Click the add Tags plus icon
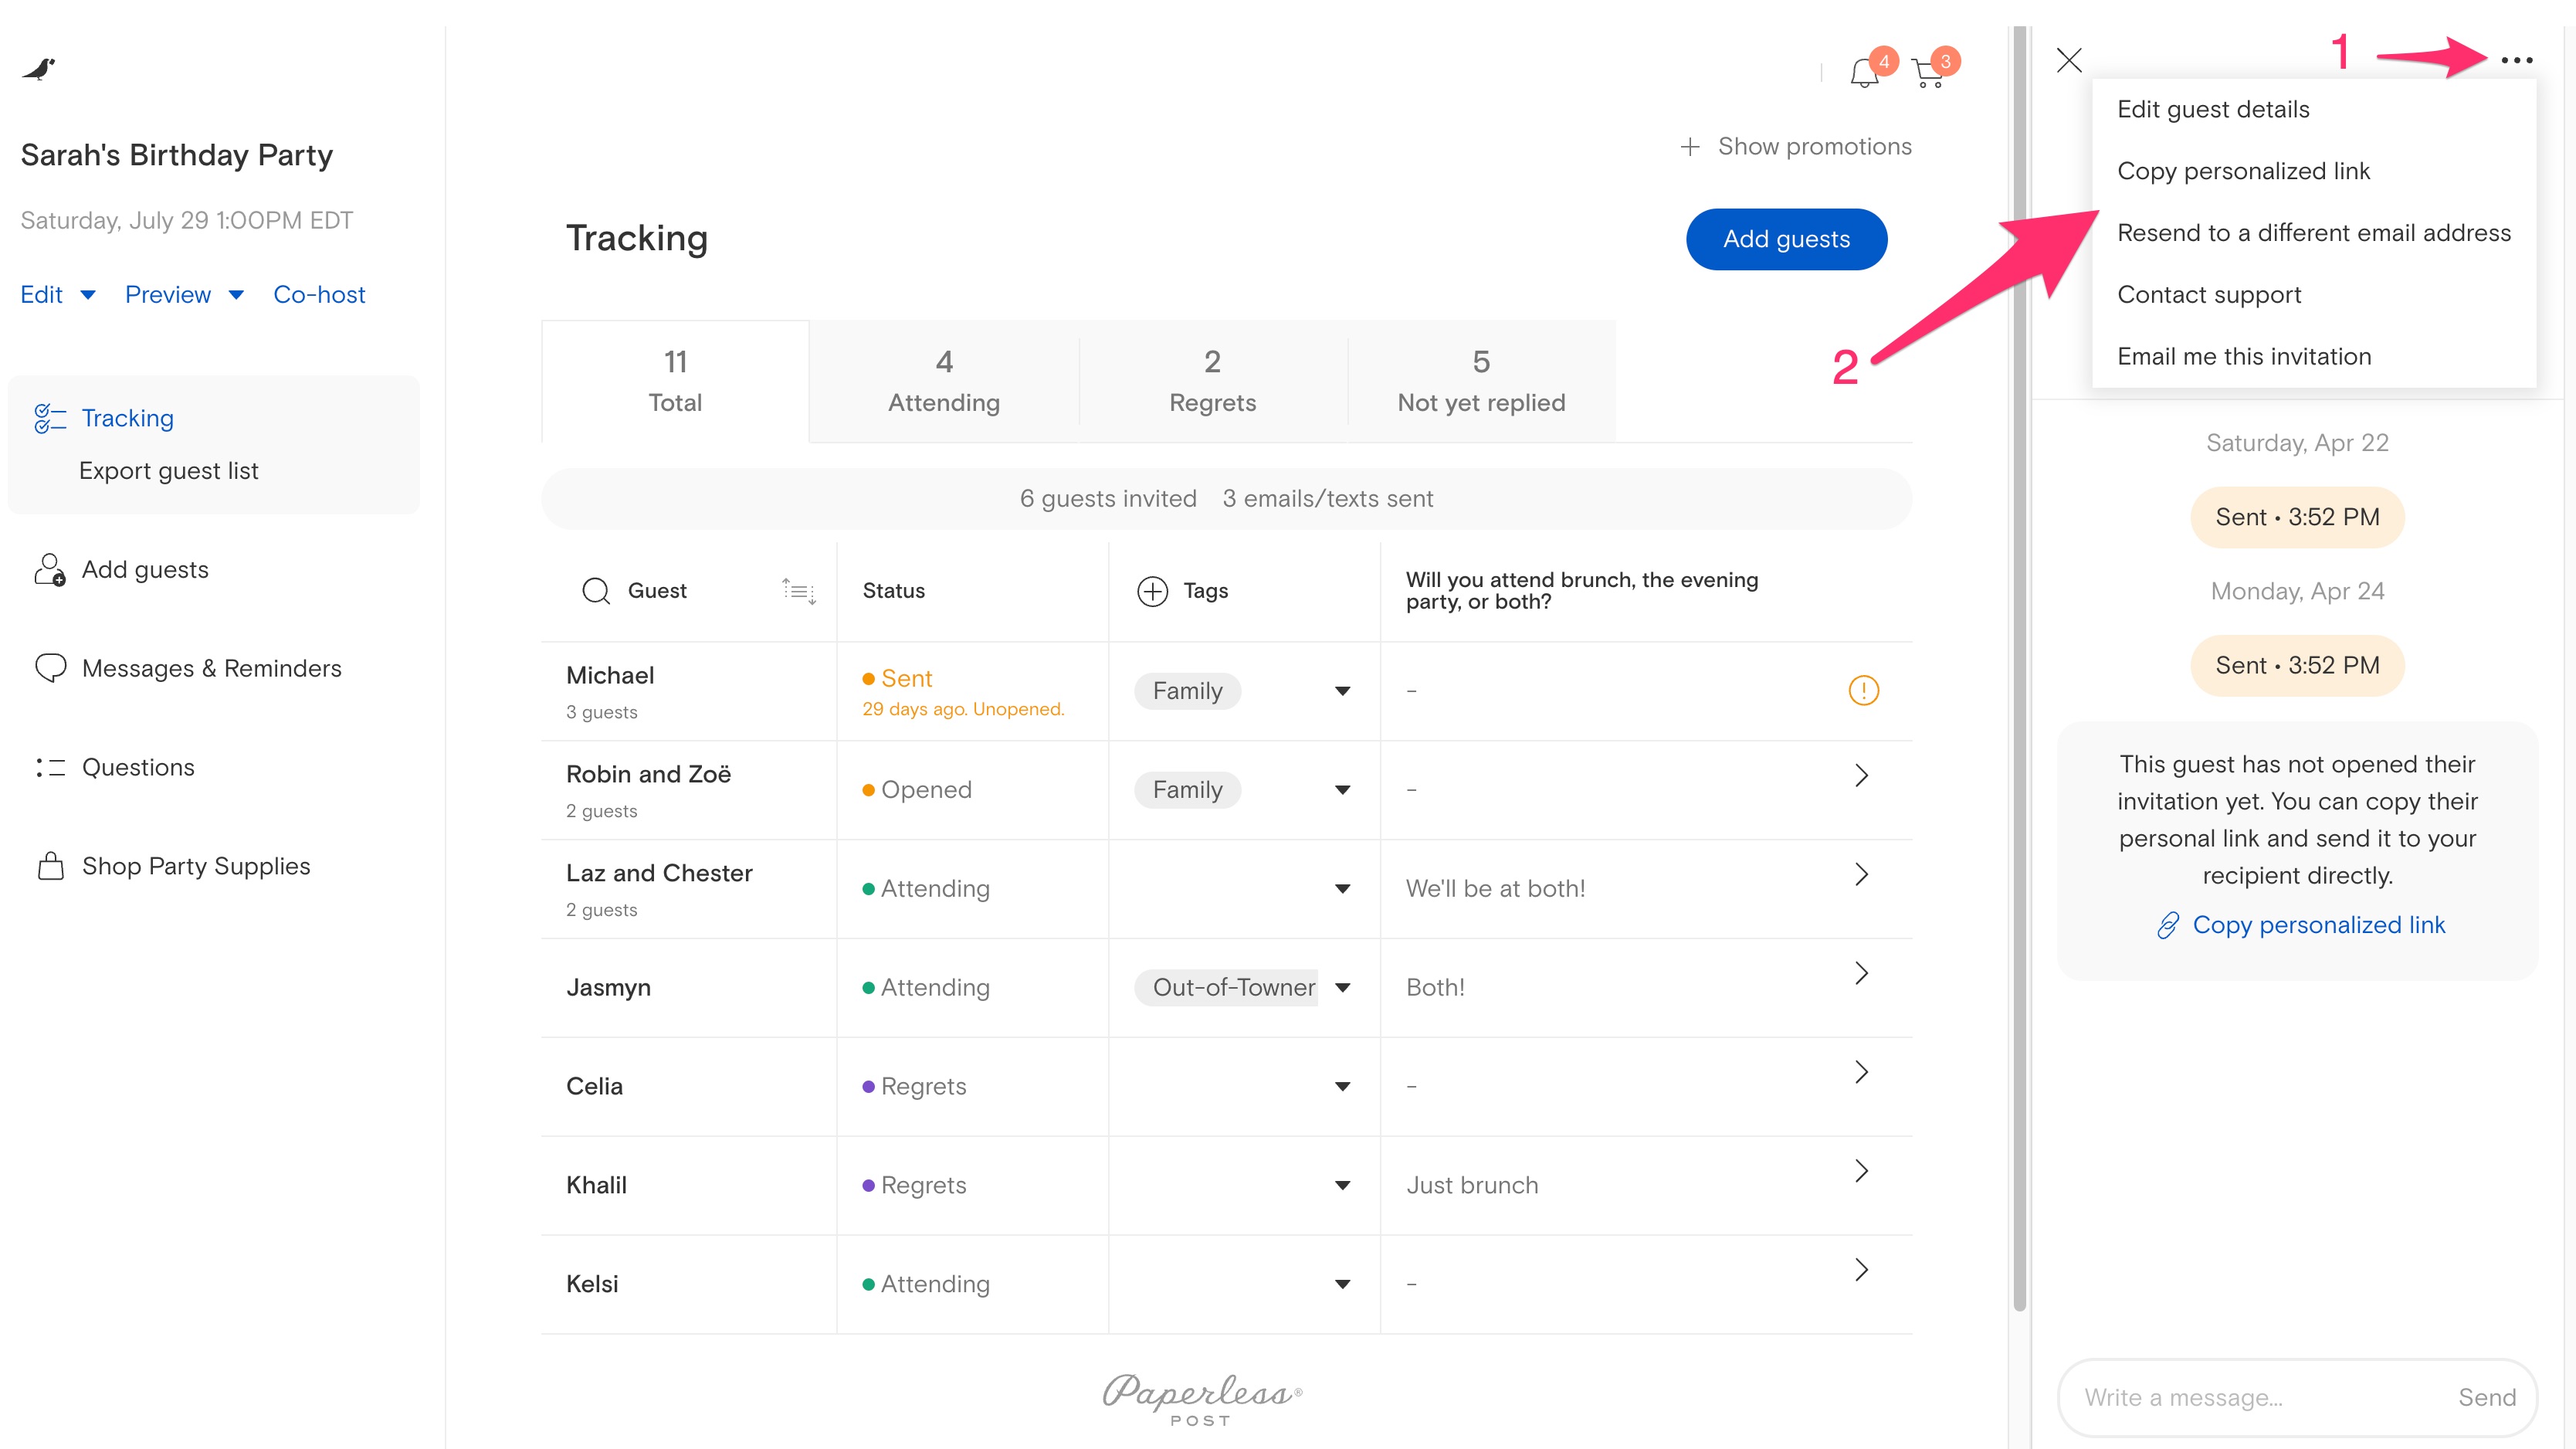Image resolution: width=2576 pixels, height=1449 pixels. coord(1152,591)
